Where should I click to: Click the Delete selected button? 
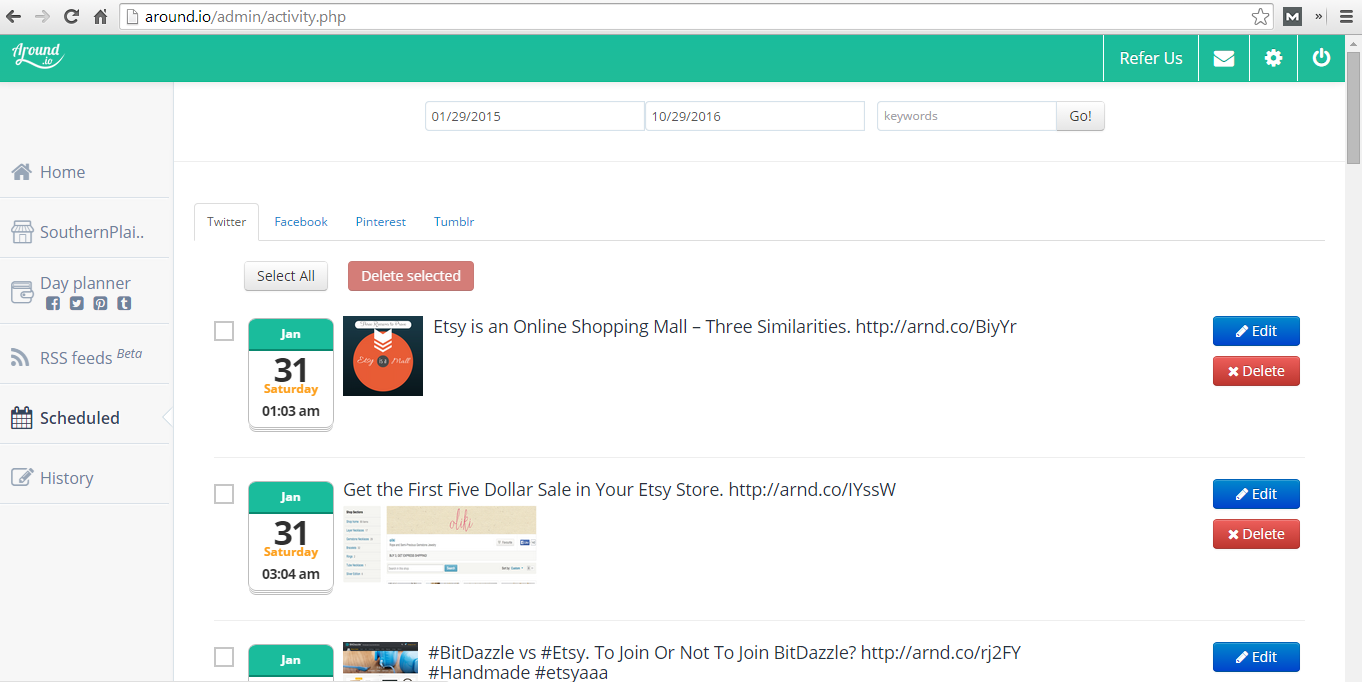click(x=411, y=276)
